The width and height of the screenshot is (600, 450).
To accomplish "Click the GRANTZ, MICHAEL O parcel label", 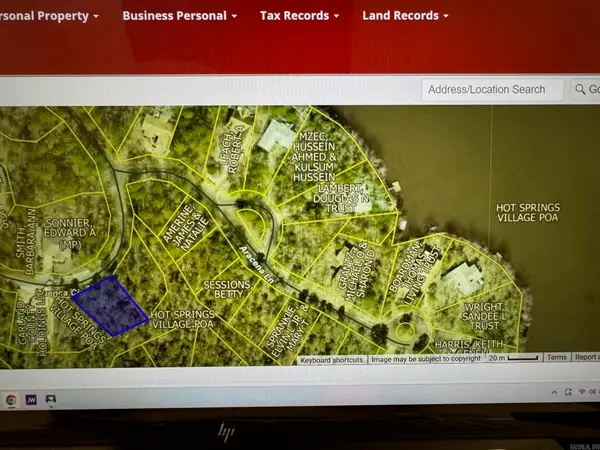I will pos(355,271).
